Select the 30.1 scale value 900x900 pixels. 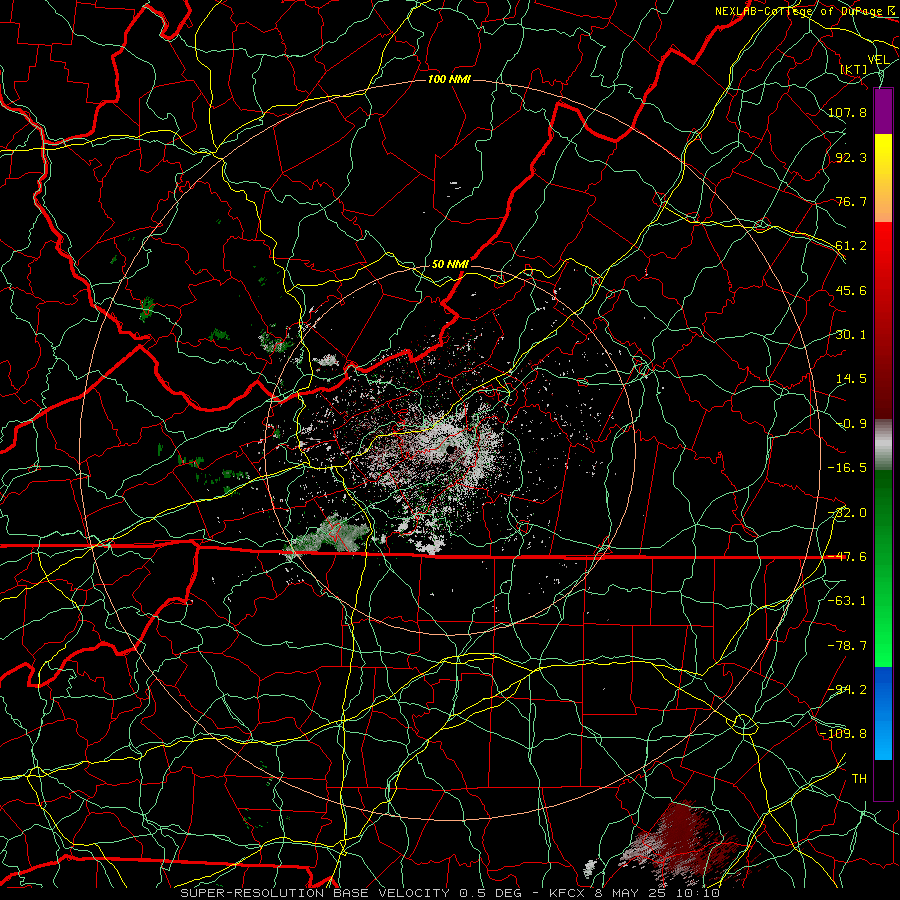[851, 335]
